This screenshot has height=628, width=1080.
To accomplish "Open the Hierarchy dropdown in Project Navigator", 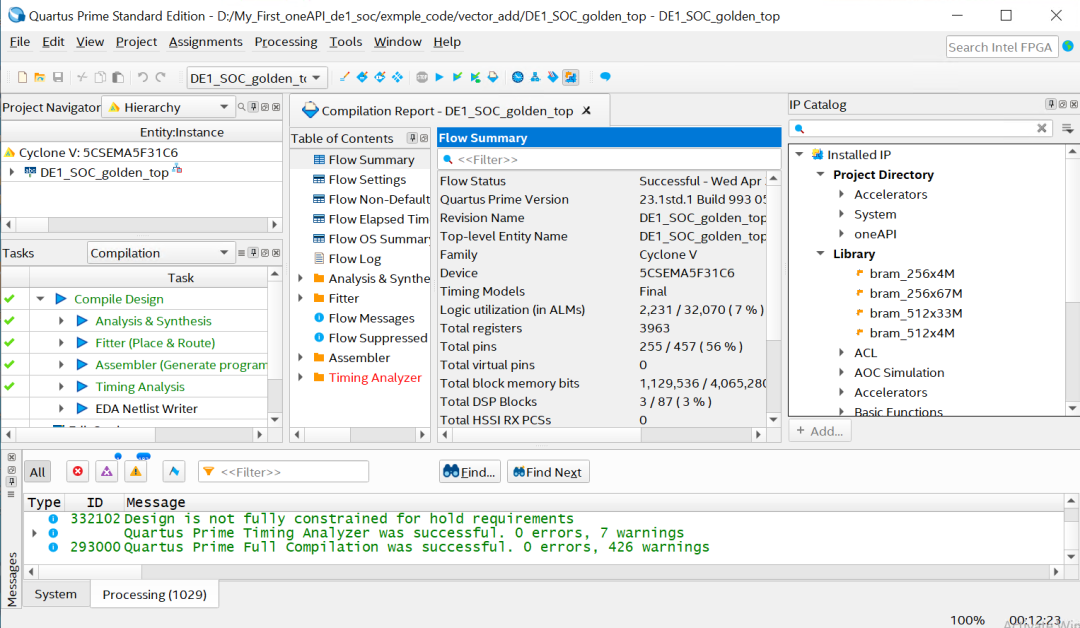I will 167,107.
